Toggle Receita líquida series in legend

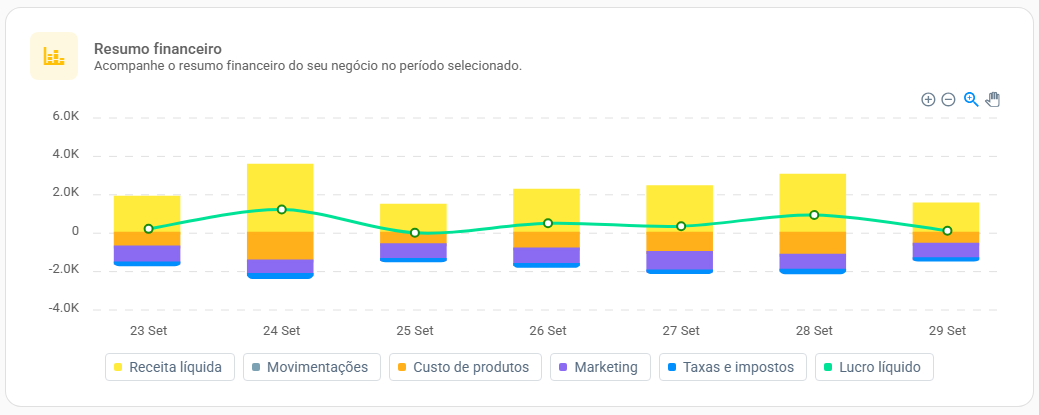pos(170,367)
